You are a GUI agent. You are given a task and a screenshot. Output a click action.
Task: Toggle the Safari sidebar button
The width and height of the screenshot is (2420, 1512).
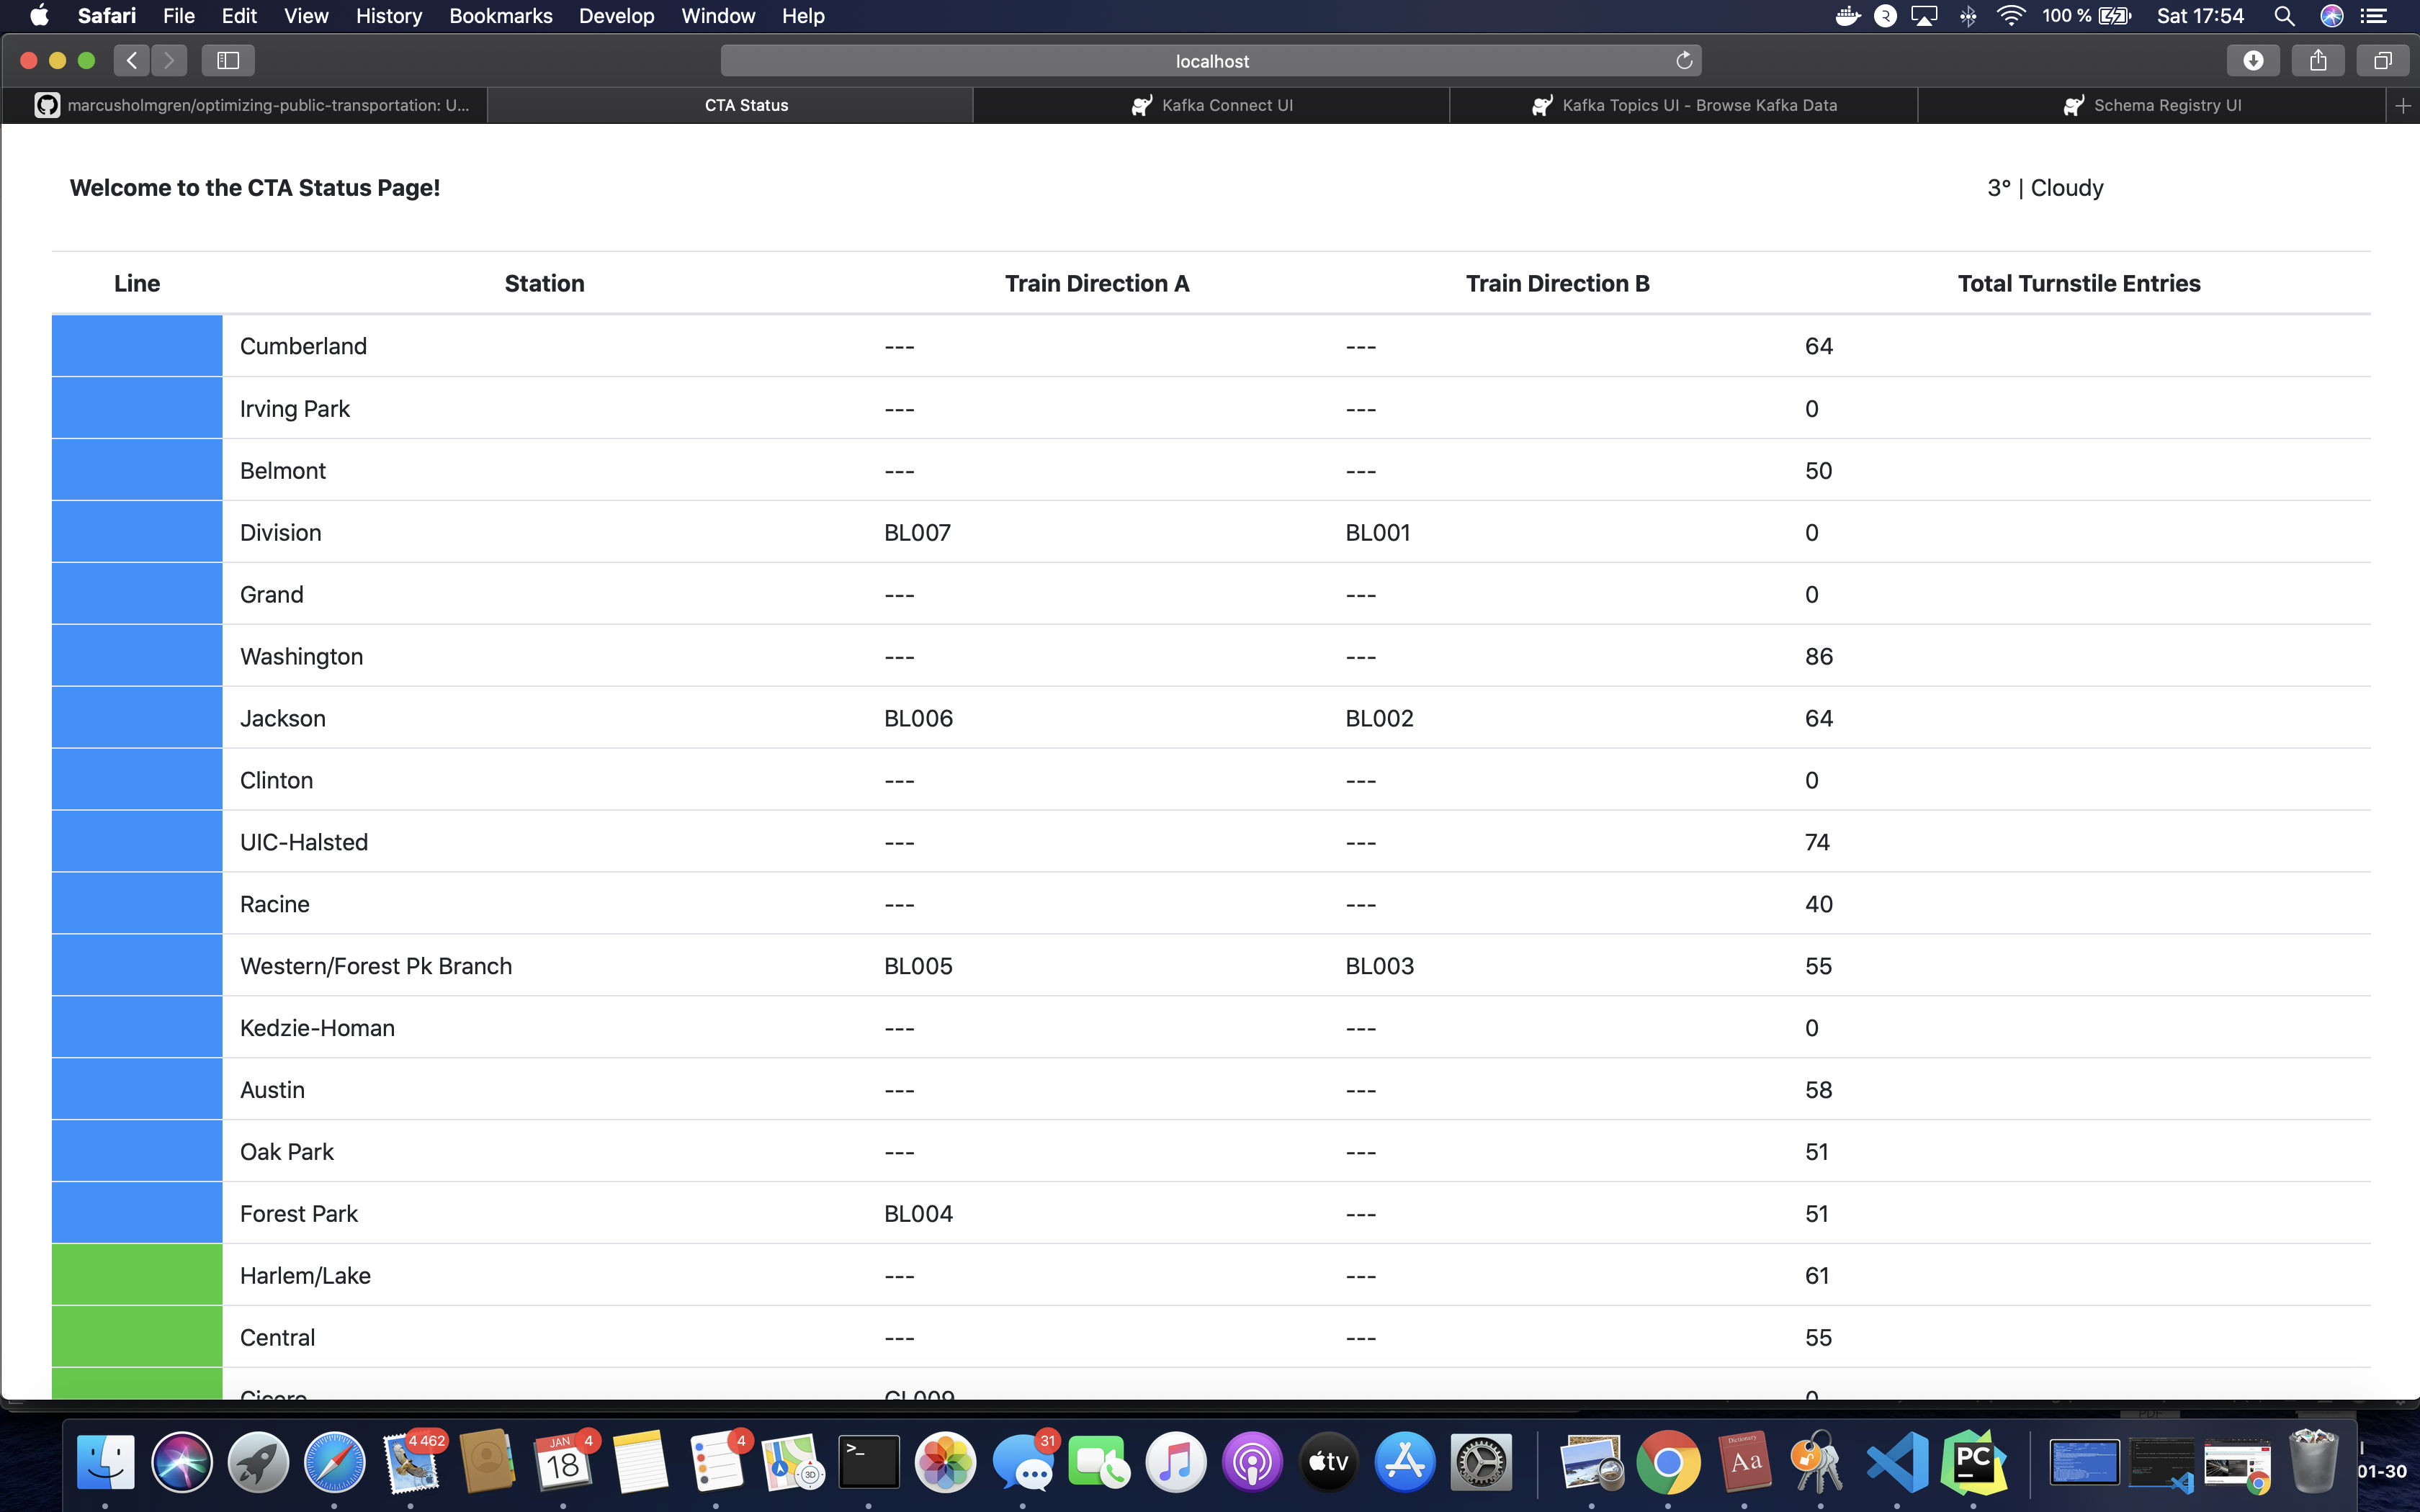(x=228, y=60)
